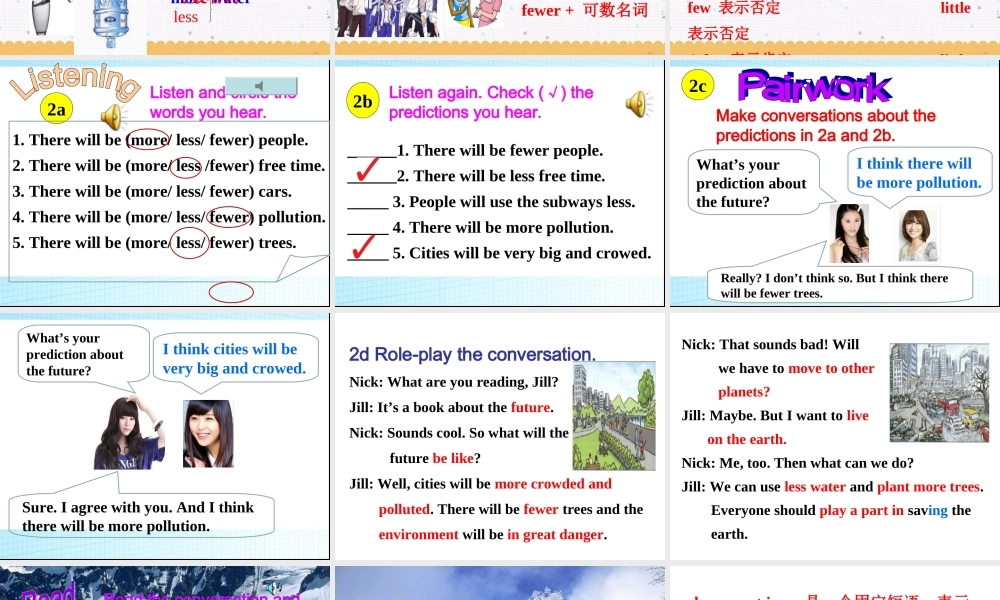
Task: Click circled word 'fewer' in the 2a pollution sentence
Action: click(x=230, y=217)
